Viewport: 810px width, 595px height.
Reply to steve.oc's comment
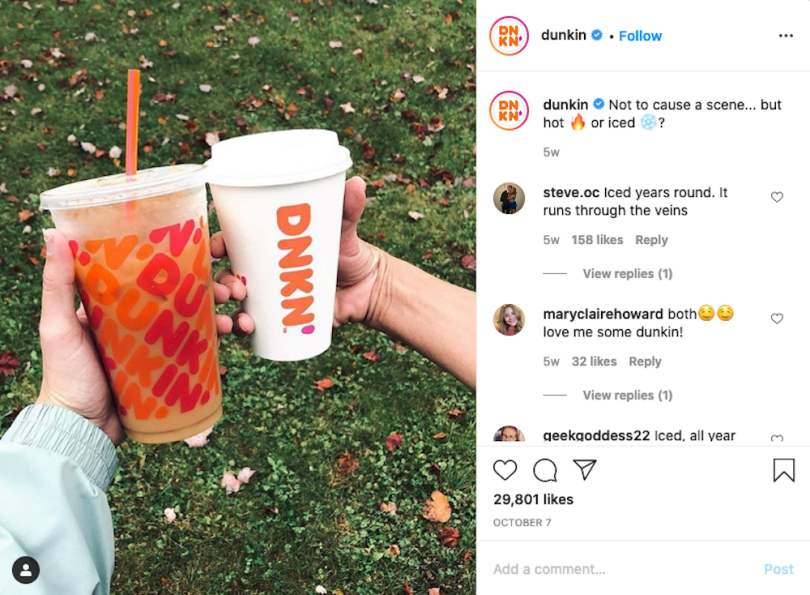(651, 240)
